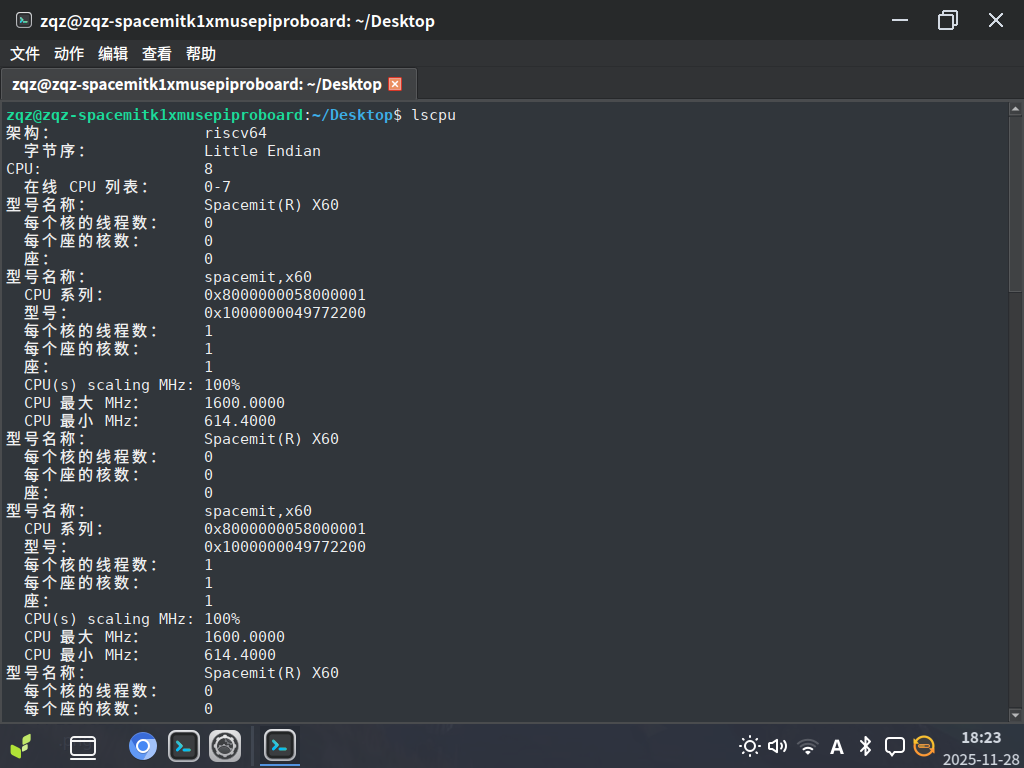Click scrollbar up arrow in terminal
Image resolution: width=1024 pixels, height=768 pixels.
coord(1016,109)
